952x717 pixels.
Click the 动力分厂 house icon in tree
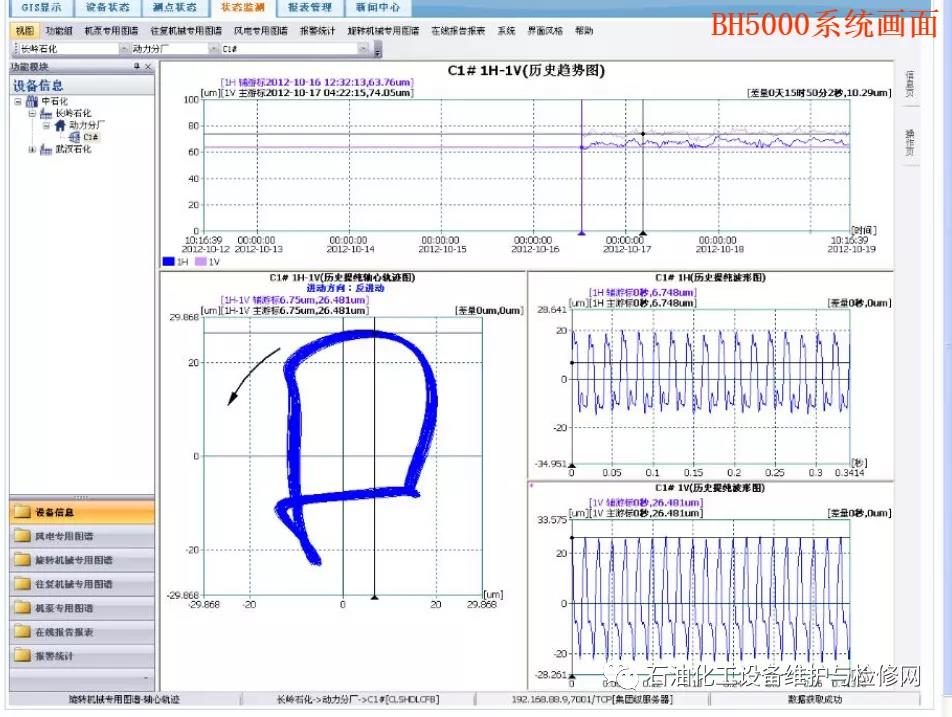tap(60, 126)
